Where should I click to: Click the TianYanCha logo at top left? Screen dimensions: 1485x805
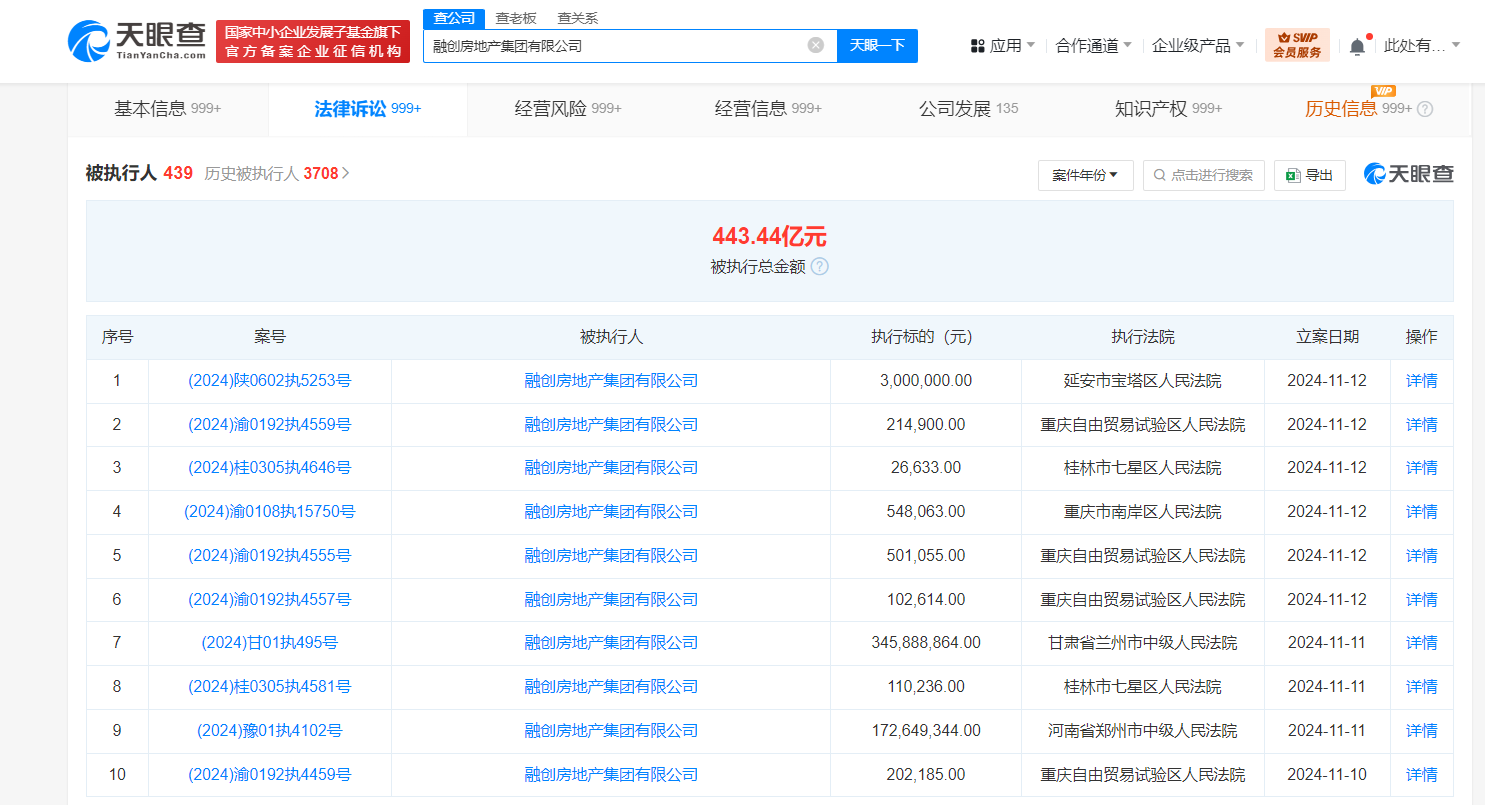click(137, 41)
